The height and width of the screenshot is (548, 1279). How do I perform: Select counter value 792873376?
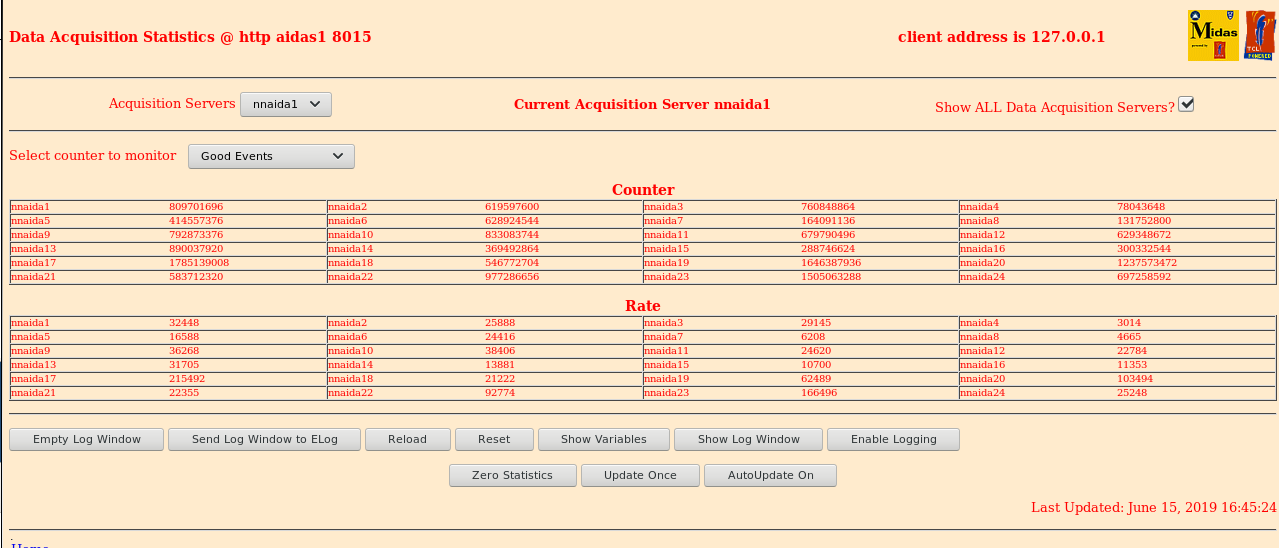tap(196, 235)
